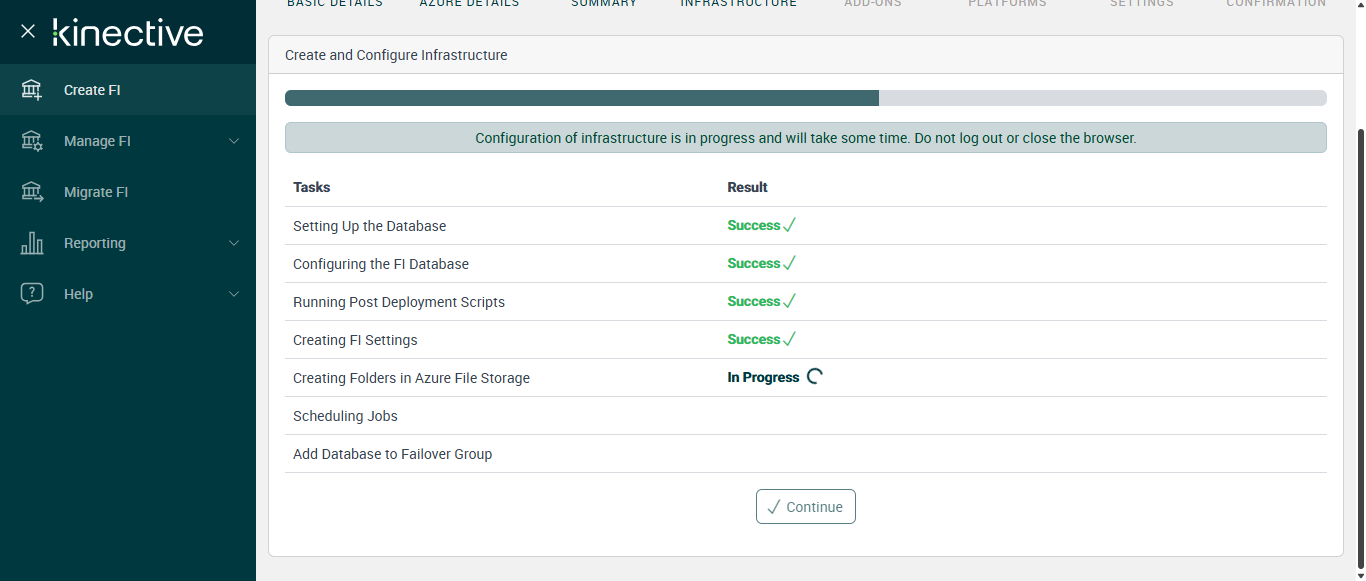Click the Help question mark icon
This screenshot has width=1366, height=581.
click(x=32, y=294)
